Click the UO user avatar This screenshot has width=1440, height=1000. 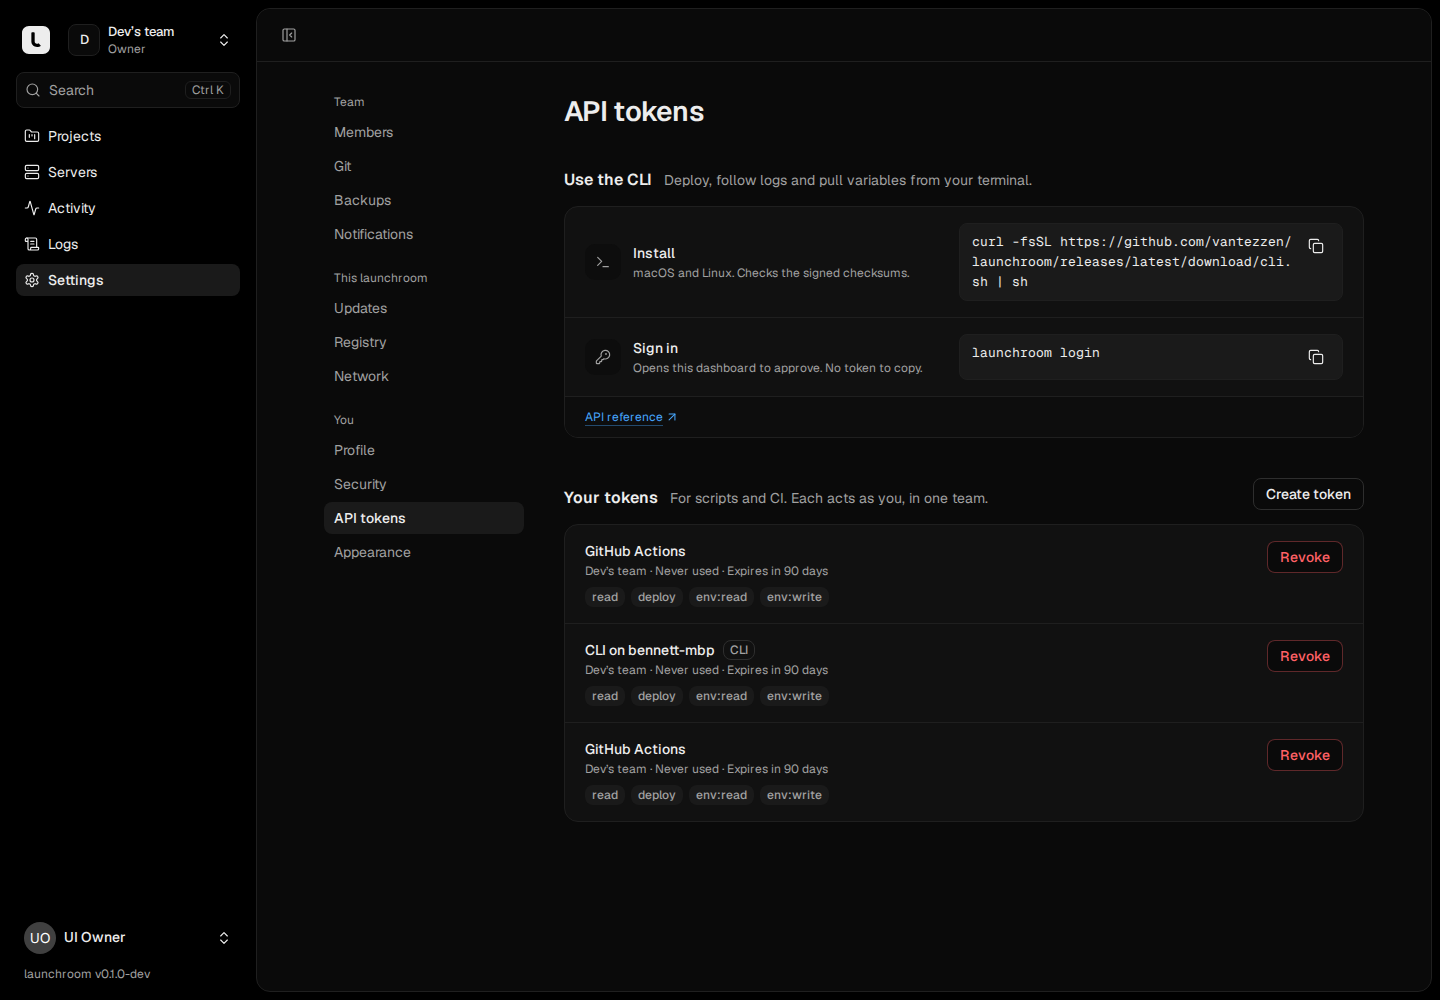[40, 938]
